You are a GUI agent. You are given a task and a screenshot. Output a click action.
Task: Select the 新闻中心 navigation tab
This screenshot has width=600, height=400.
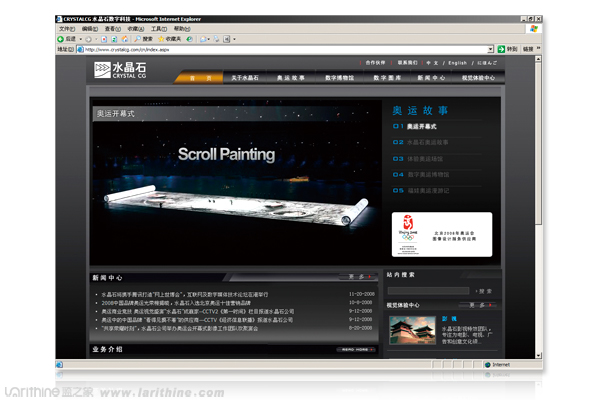pos(431,78)
